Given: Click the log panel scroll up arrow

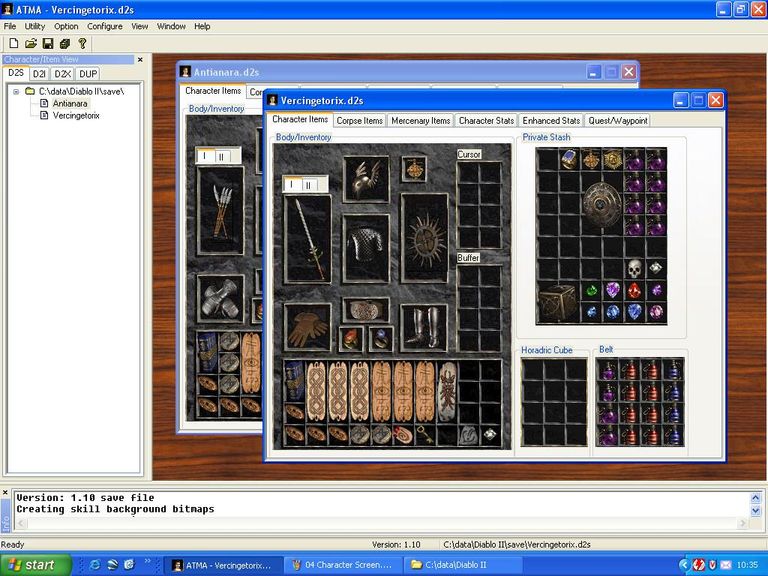Looking at the screenshot, I should (755, 498).
